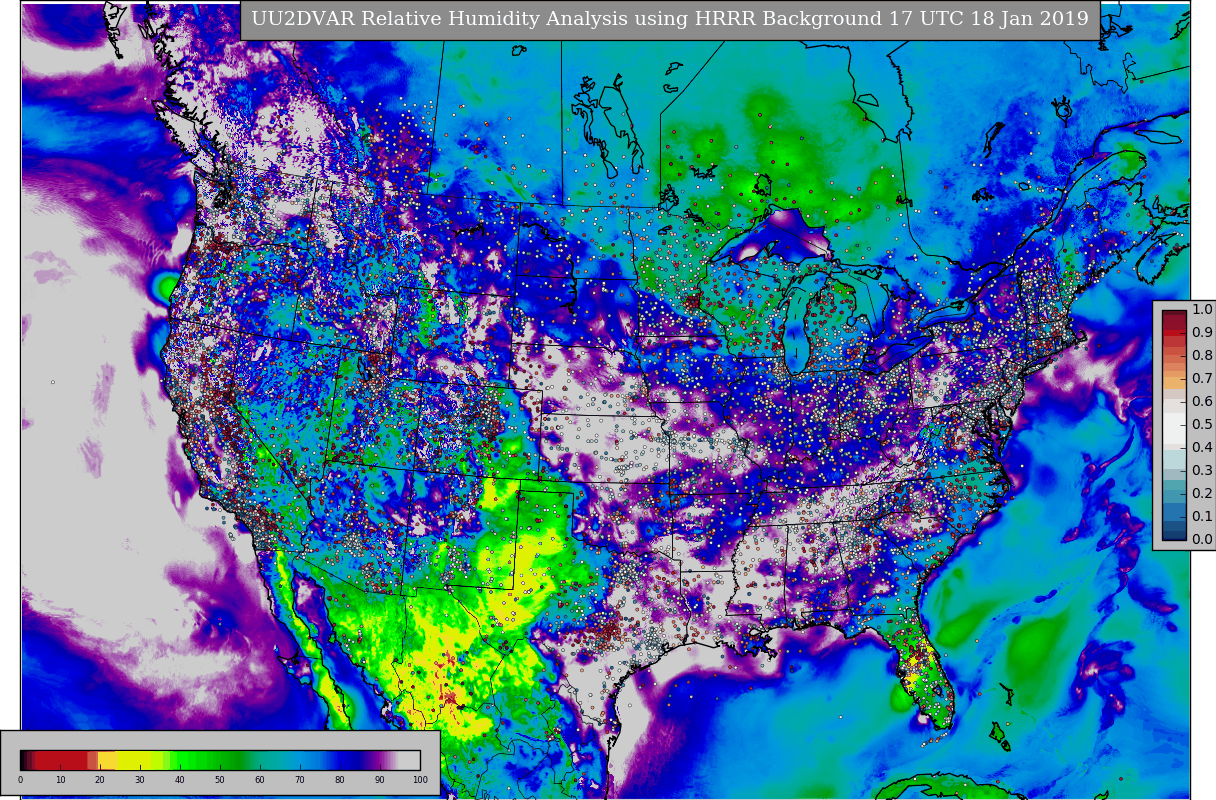Viewport: 1216px width, 800px height.
Task: Pick the light gray end of the humidity colorbar
Action: click(410, 760)
